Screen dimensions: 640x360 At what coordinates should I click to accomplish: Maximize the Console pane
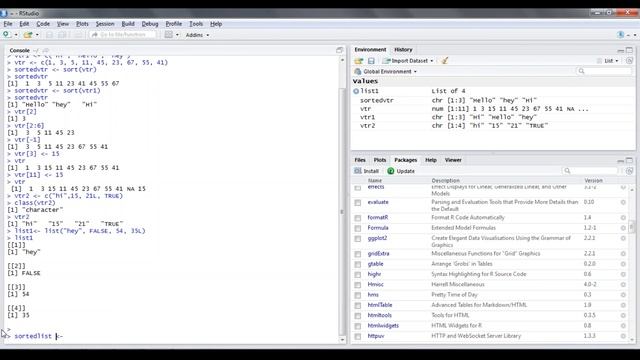[x=339, y=50]
